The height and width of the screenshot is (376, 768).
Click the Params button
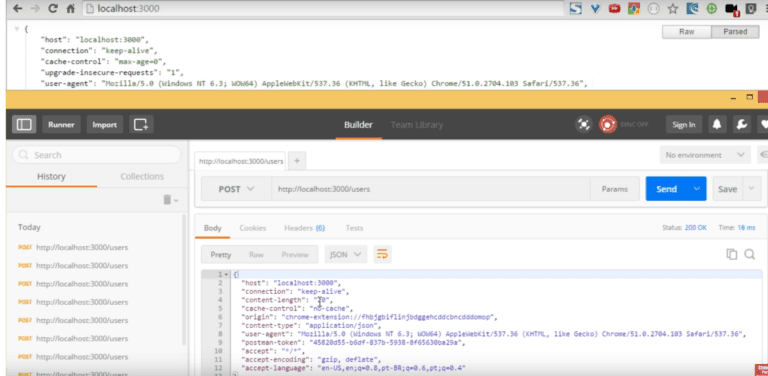(x=615, y=189)
